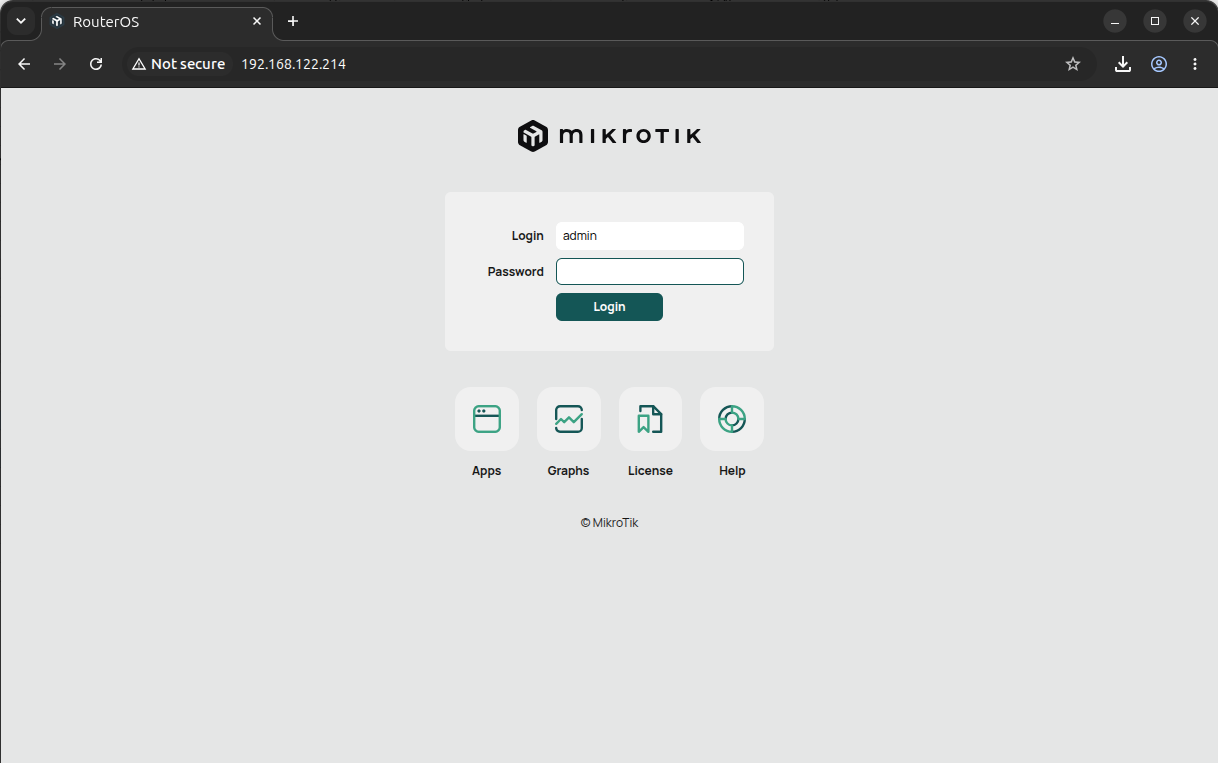Open the browser profile icon
This screenshot has width=1218, height=763.
(x=1159, y=64)
